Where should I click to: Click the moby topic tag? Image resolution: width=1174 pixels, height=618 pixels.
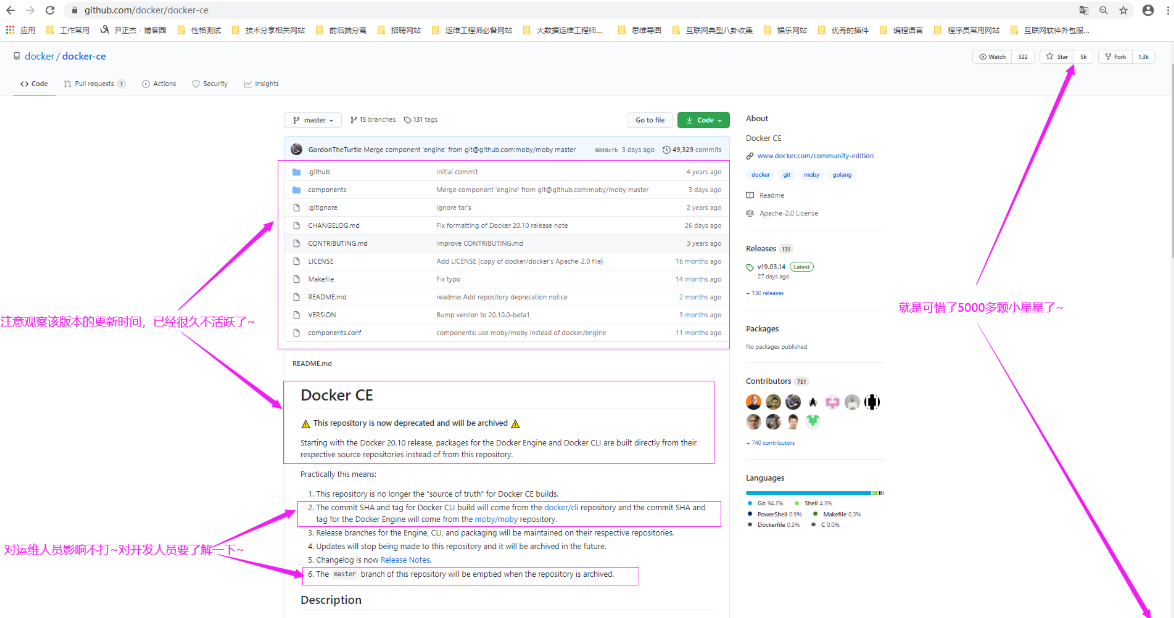coord(812,175)
